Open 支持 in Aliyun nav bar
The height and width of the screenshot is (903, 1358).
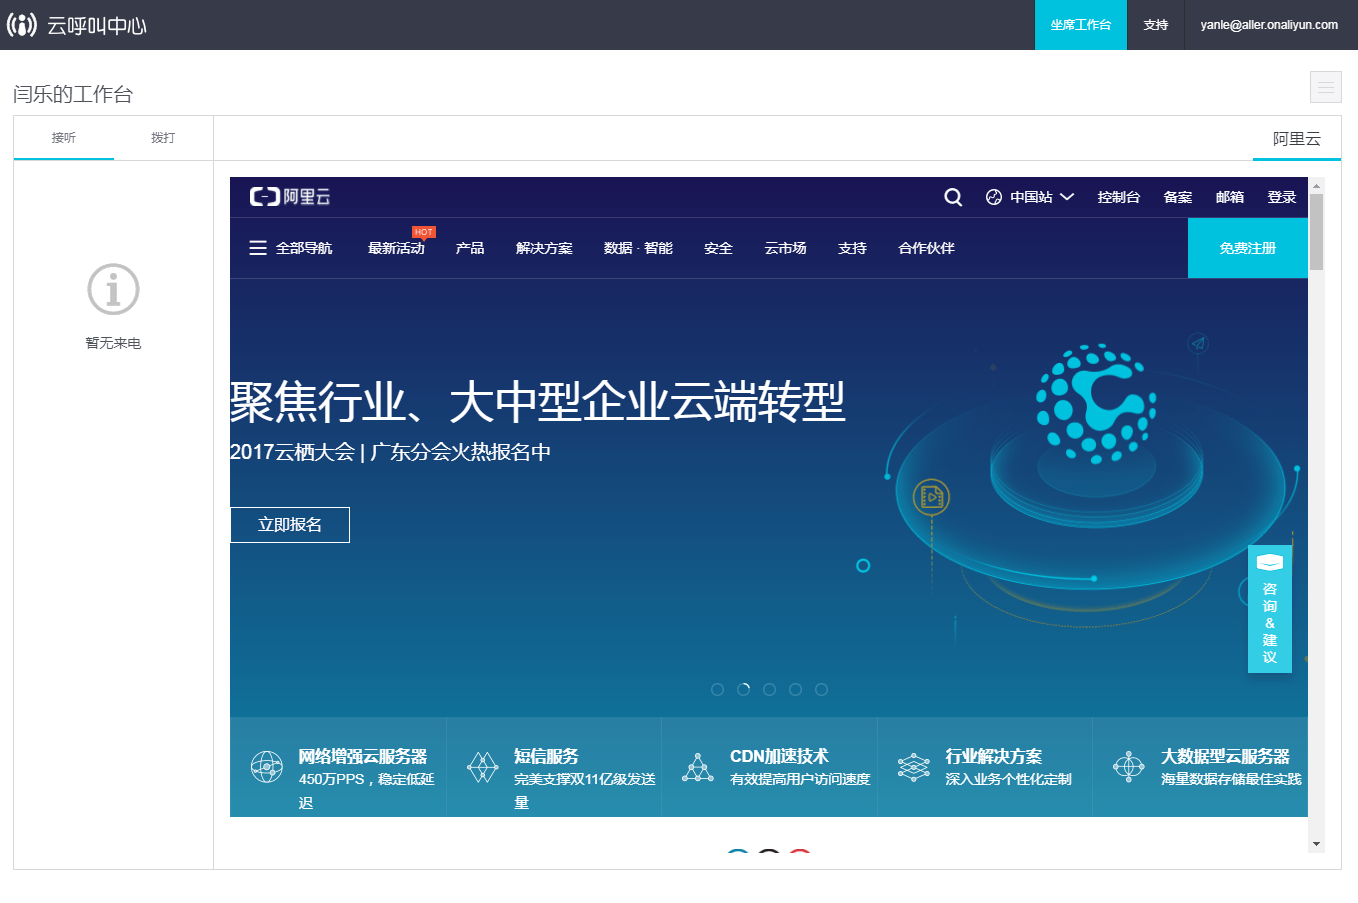point(852,248)
